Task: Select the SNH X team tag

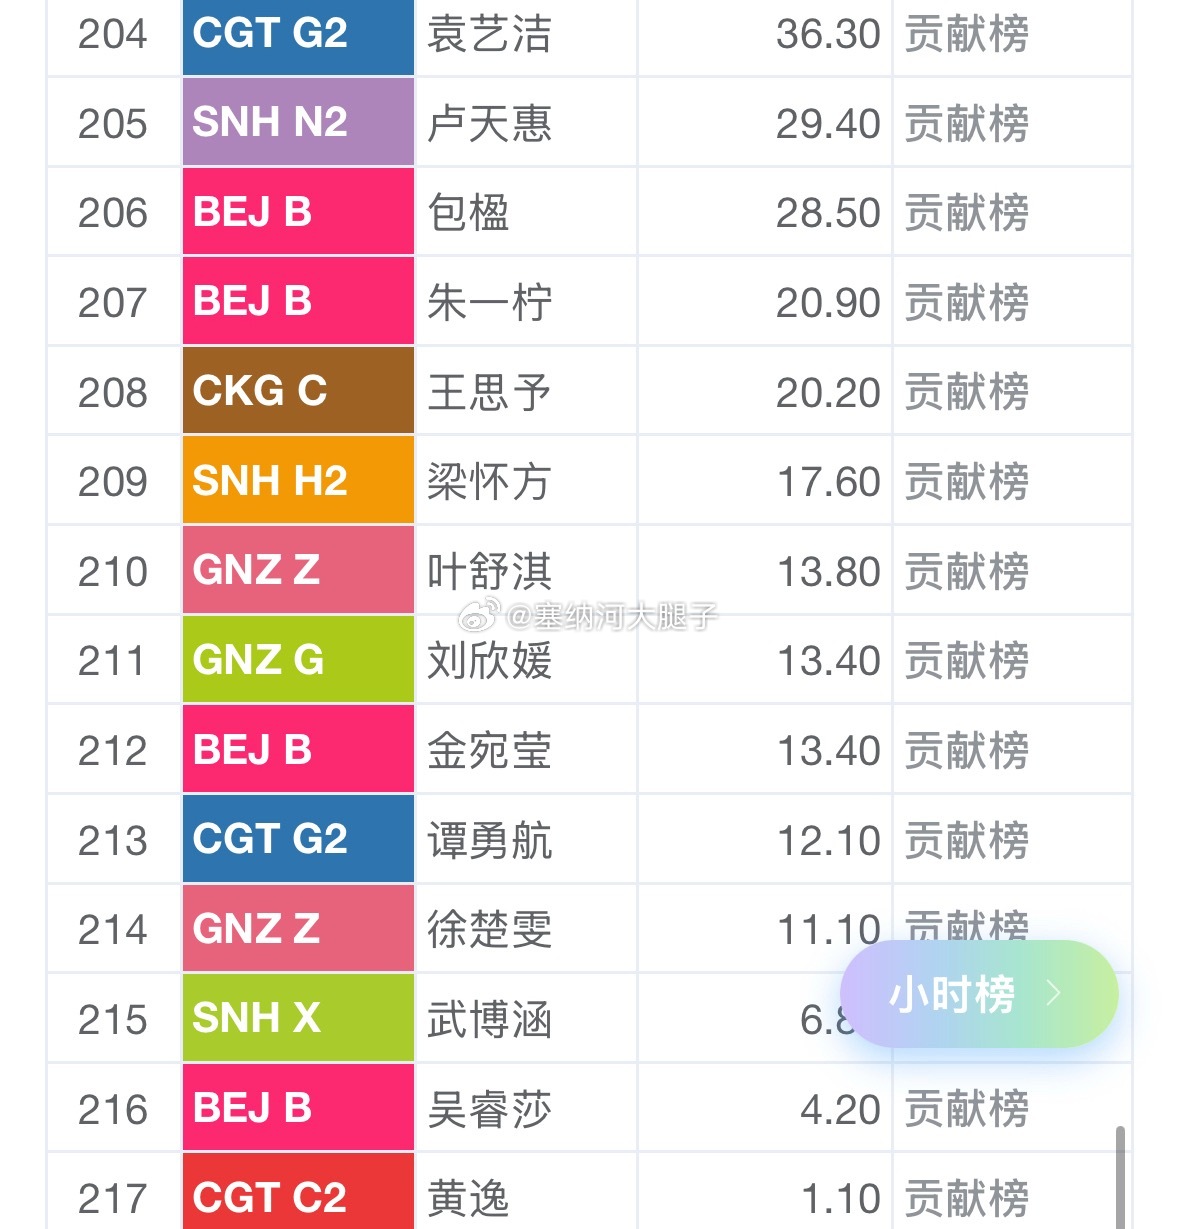Action: click(298, 1018)
